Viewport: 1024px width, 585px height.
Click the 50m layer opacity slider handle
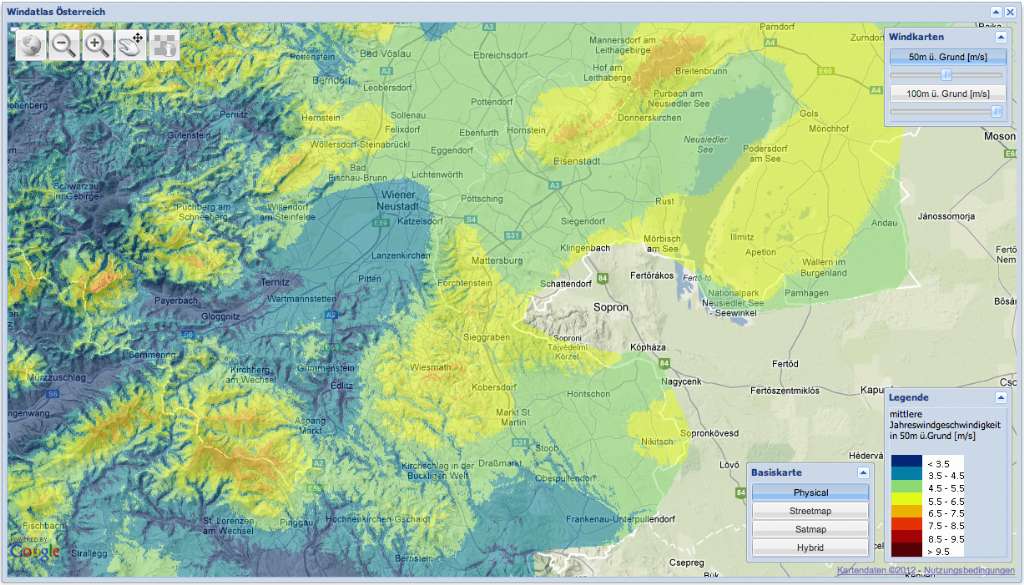point(946,75)
